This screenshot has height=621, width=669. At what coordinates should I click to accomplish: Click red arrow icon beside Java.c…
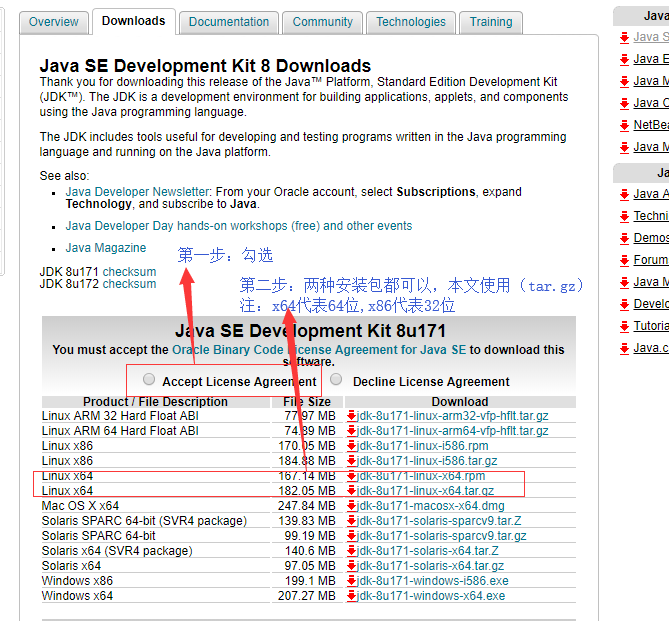625,349
